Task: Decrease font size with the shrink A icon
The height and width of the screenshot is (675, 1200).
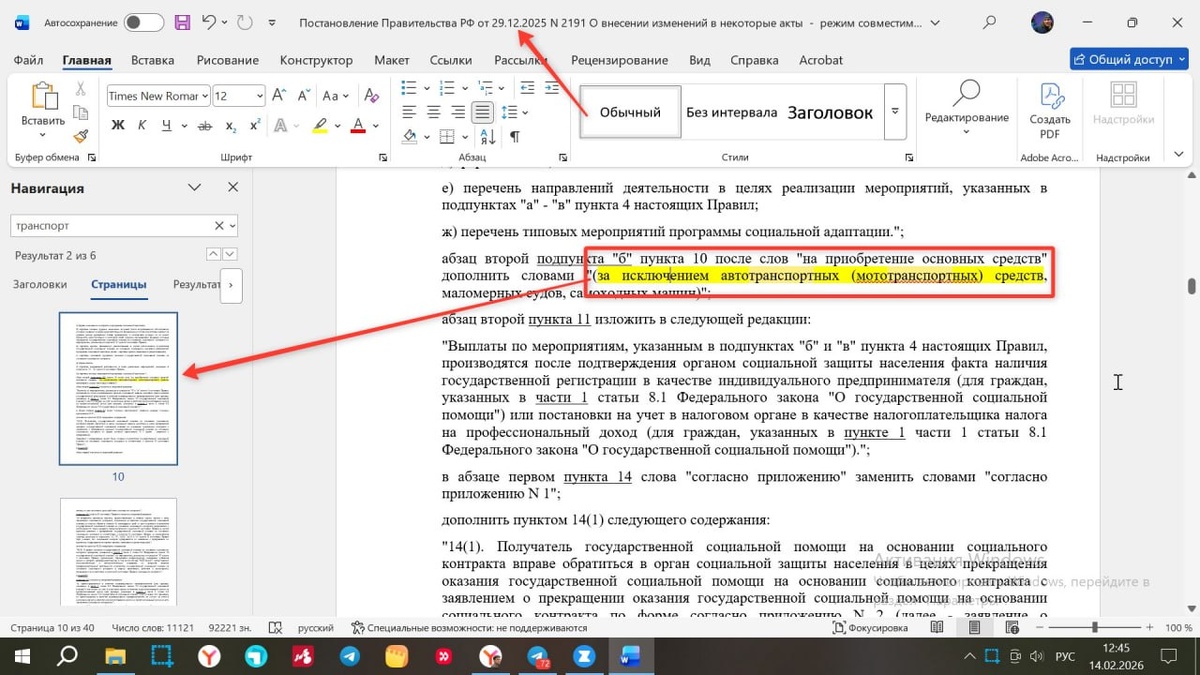Action: [303, 96]
